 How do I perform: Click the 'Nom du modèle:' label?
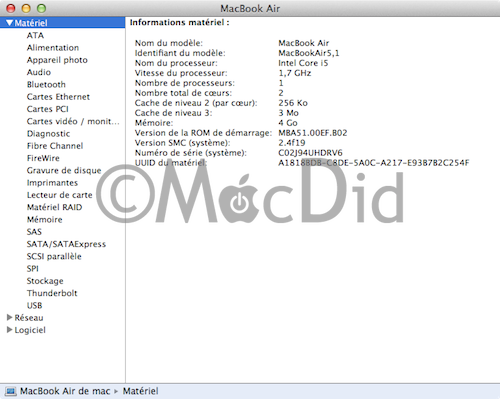coord(169,43)
